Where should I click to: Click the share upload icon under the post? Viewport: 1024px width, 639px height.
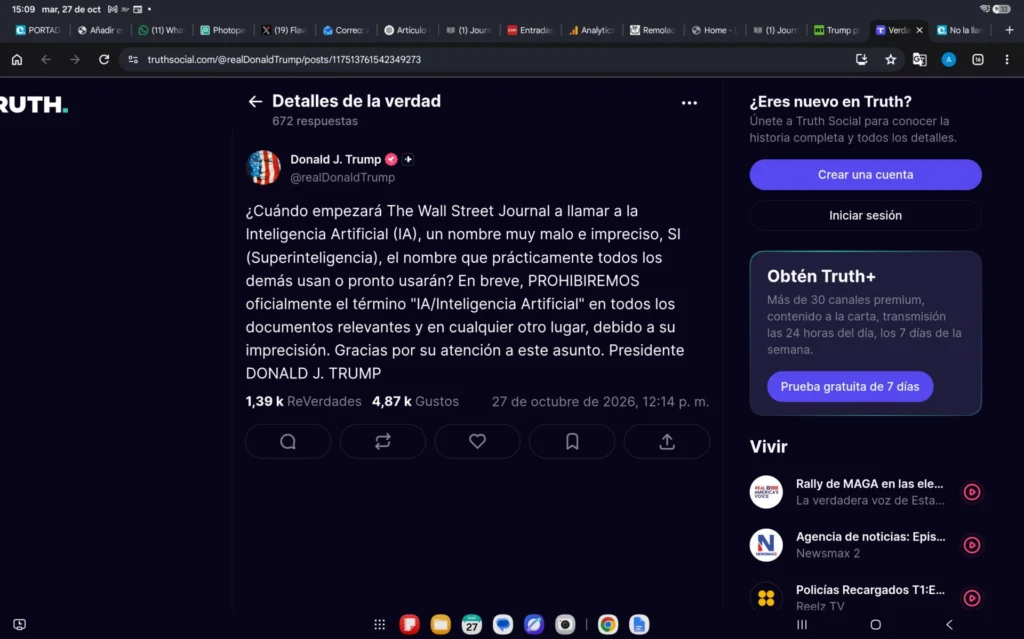coord(667,442)
